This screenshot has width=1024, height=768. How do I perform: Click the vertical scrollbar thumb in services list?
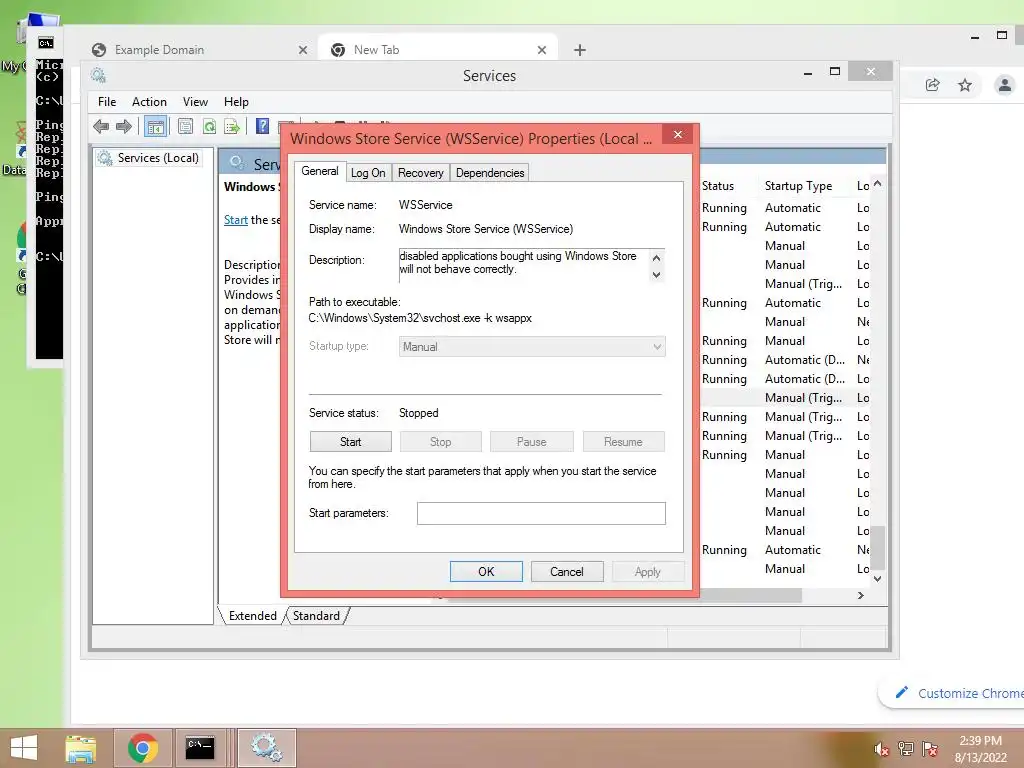[878, 547]
